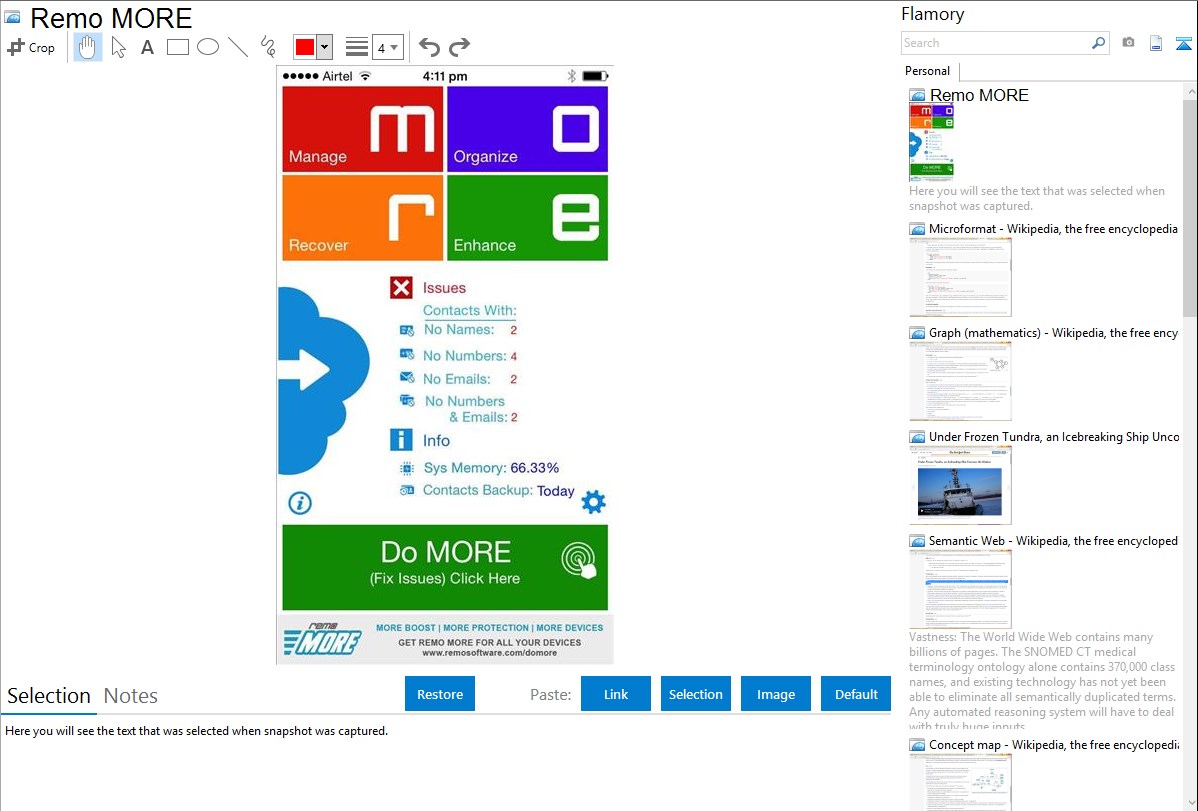Screen dimensions: 1198x811
Task: Select the straight line tool
Action: [238, 47]
